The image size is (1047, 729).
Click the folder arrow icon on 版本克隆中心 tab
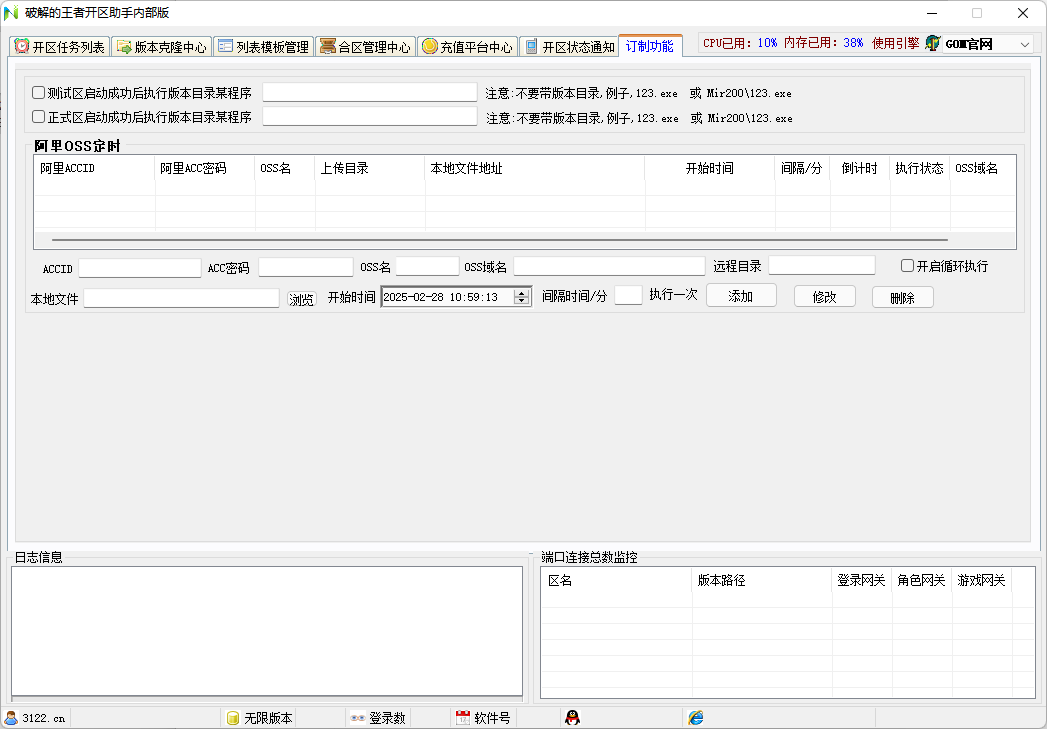124,47
